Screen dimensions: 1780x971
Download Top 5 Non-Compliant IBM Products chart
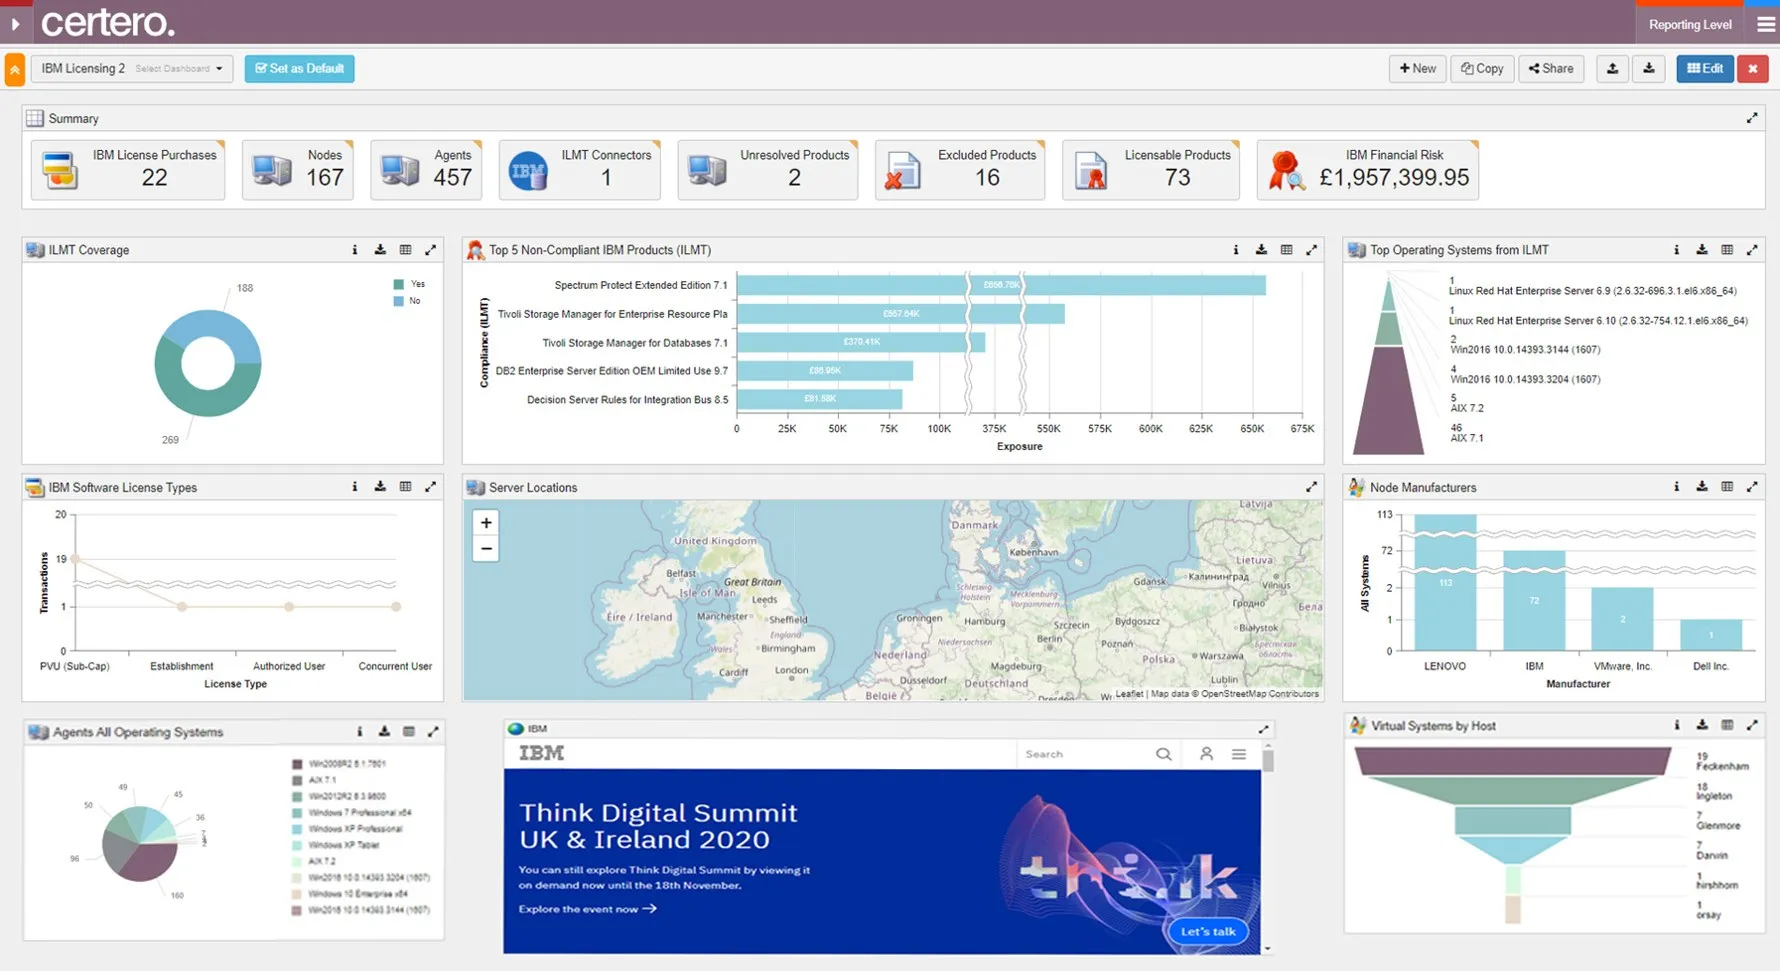point(1261,250)
